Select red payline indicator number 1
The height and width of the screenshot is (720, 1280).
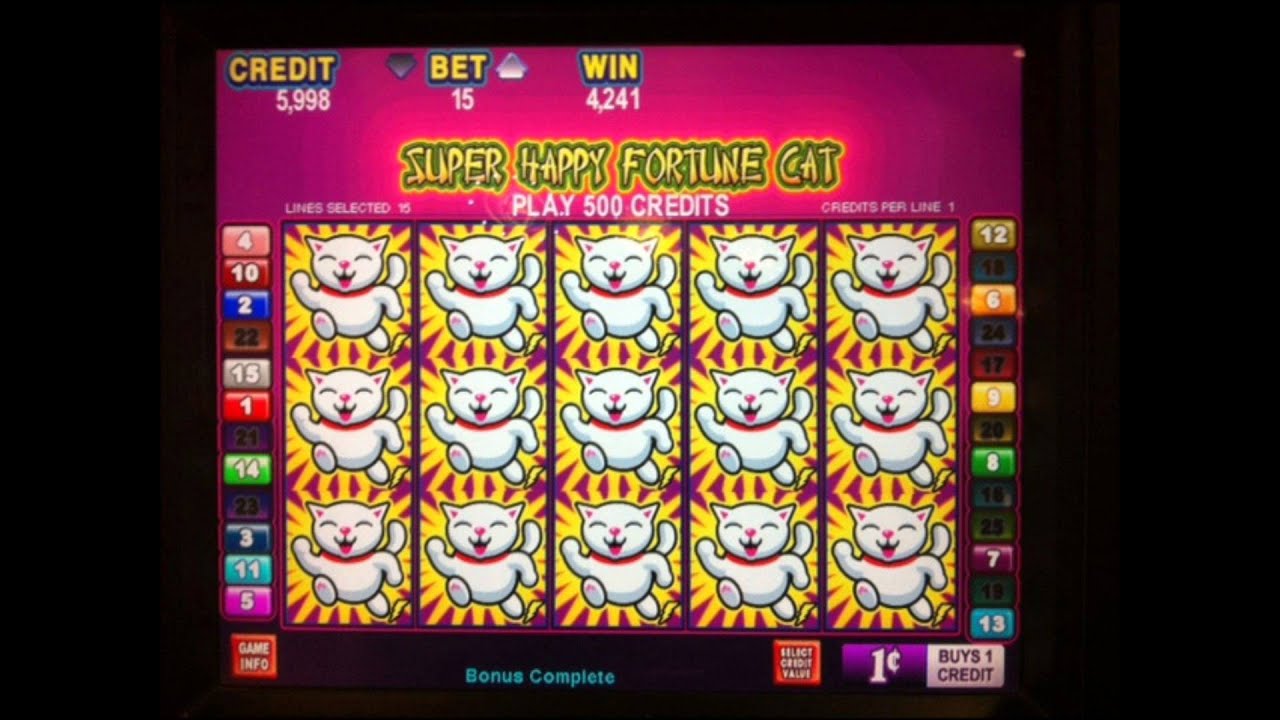click(x=246, y=406)
